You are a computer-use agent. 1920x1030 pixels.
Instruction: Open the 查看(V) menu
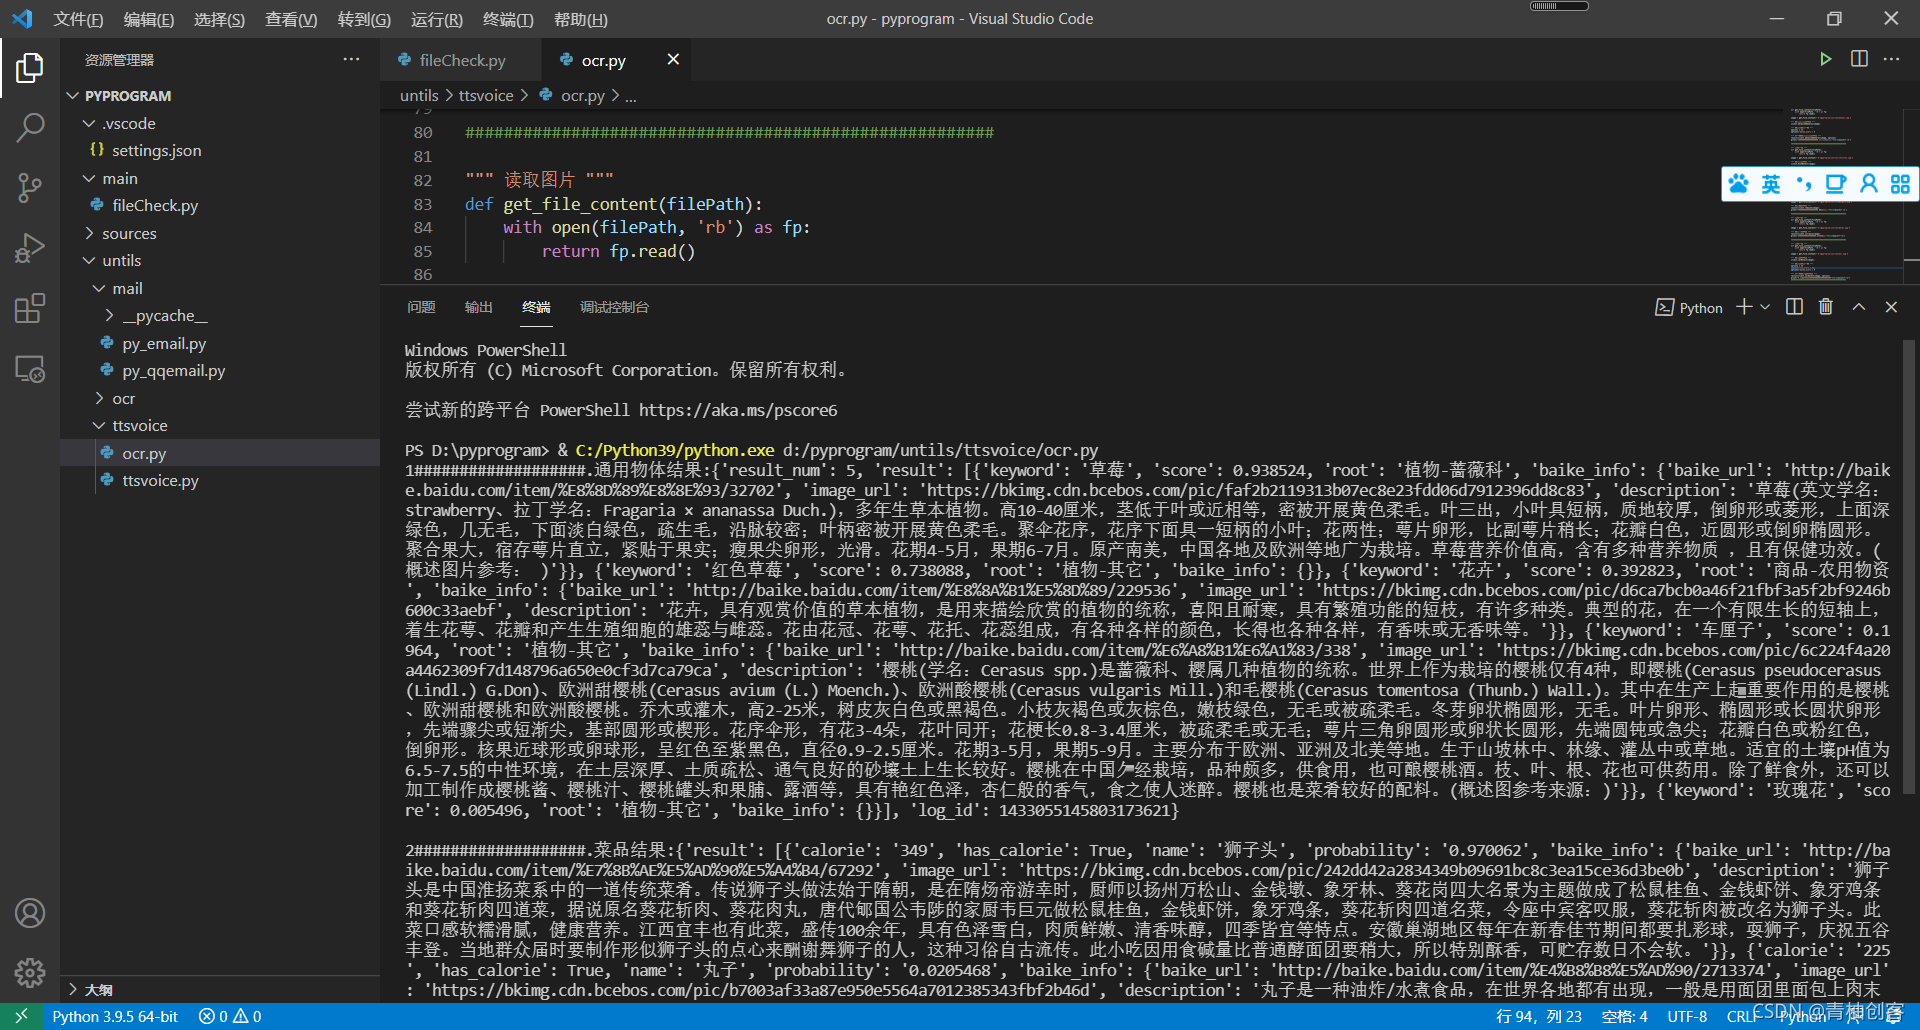291,19
